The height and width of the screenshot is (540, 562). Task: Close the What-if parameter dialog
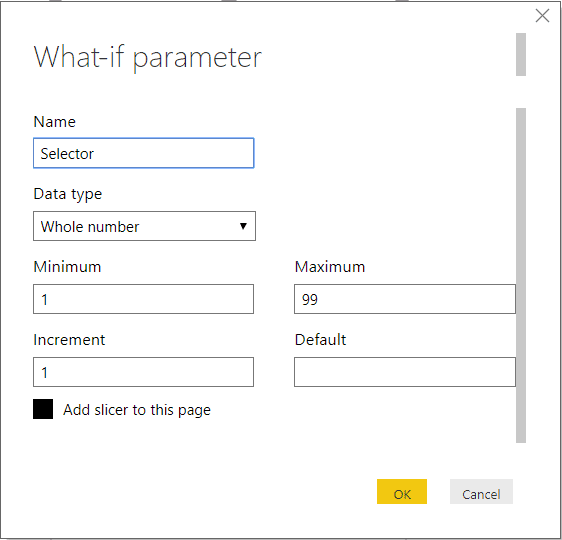[x=542, y=16]
